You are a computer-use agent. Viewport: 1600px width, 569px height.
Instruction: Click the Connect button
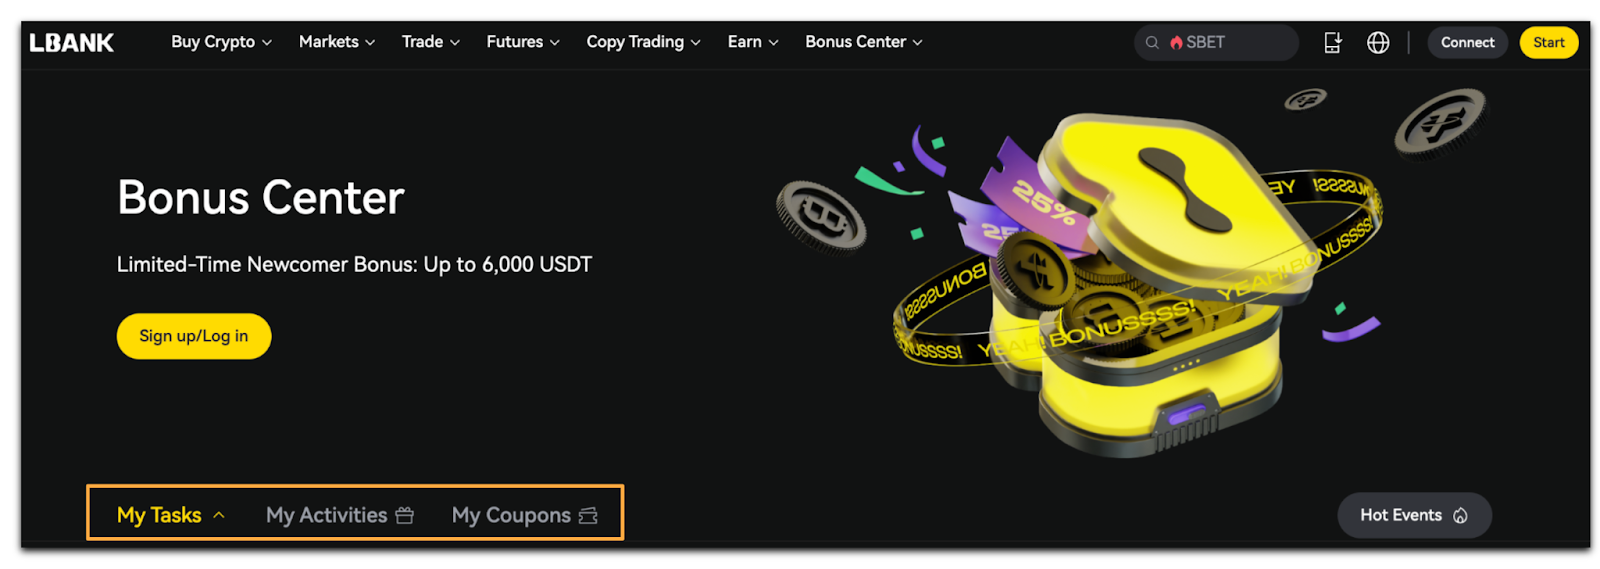[x=1467, y=42]
